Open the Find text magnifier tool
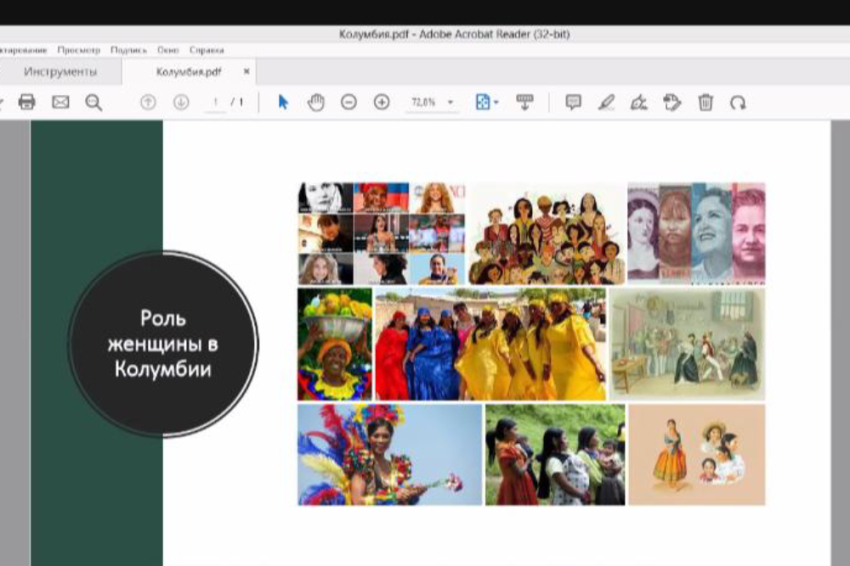 pyautogui.click(x=93, y=102)
